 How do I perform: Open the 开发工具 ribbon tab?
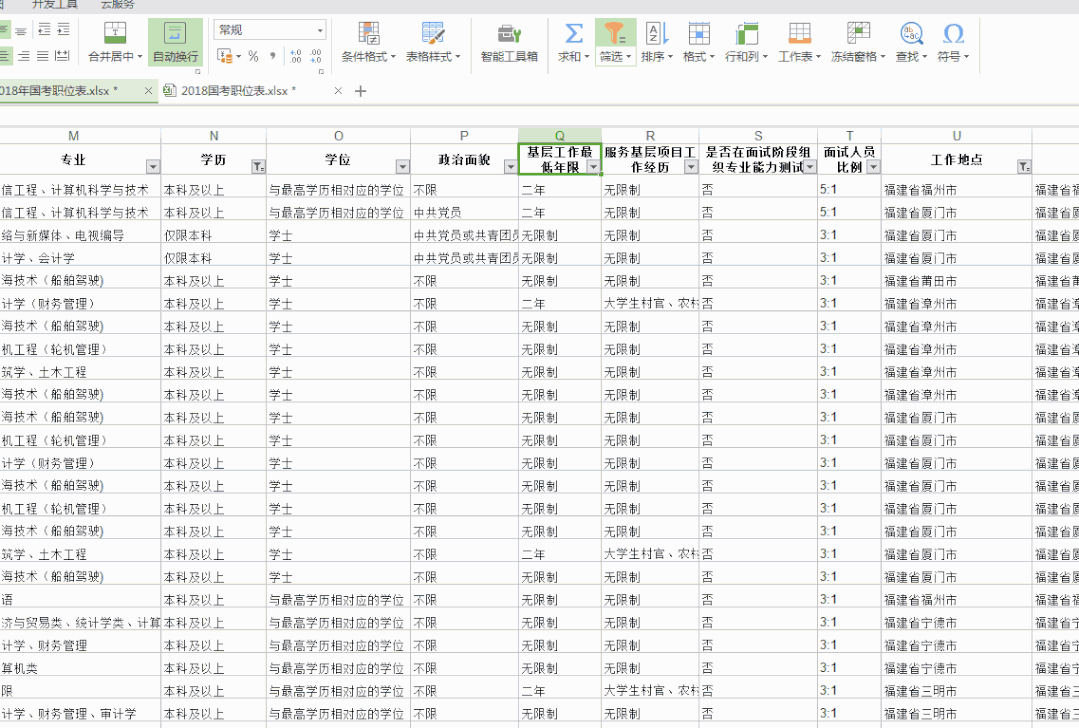tap(55, 5)
